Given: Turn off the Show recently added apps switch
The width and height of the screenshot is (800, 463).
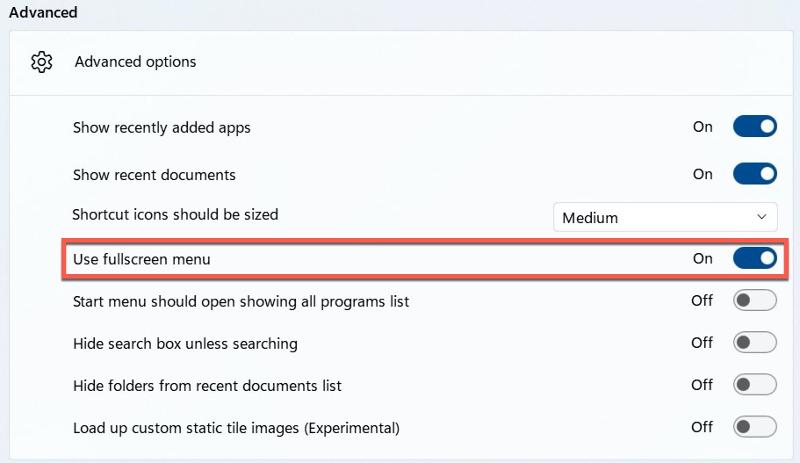Looking at the screenshot, I should pos(755,127).
